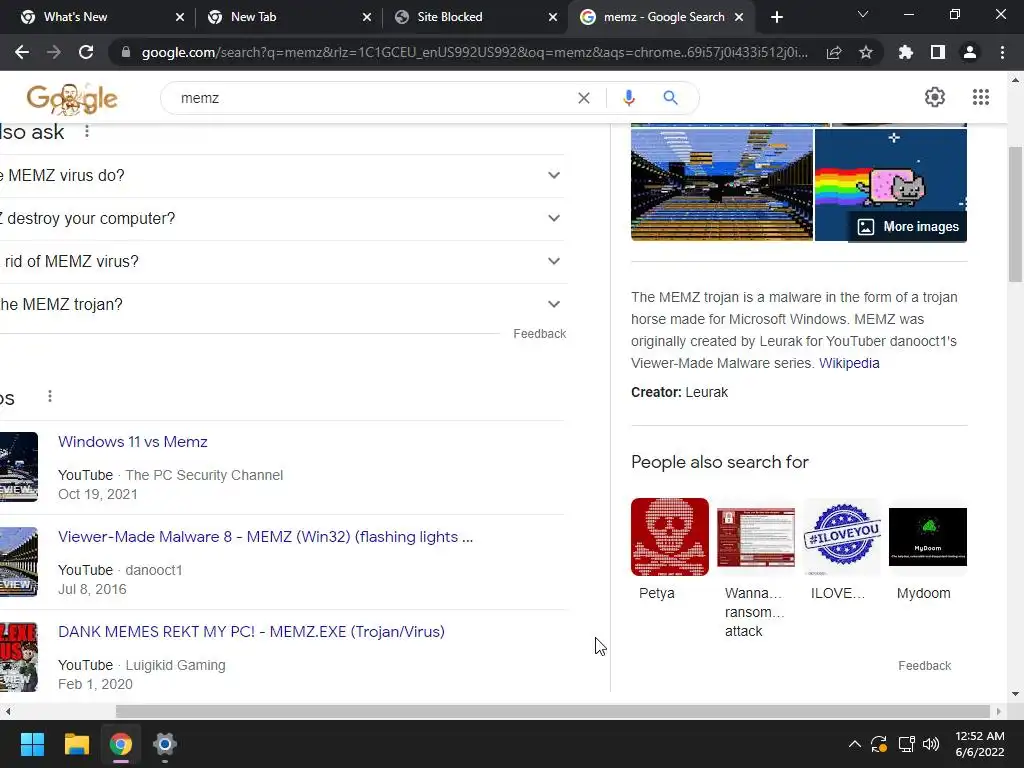
Task: Open DANK MEMES REKT MY PC video
Action: [x=251, y=632]
